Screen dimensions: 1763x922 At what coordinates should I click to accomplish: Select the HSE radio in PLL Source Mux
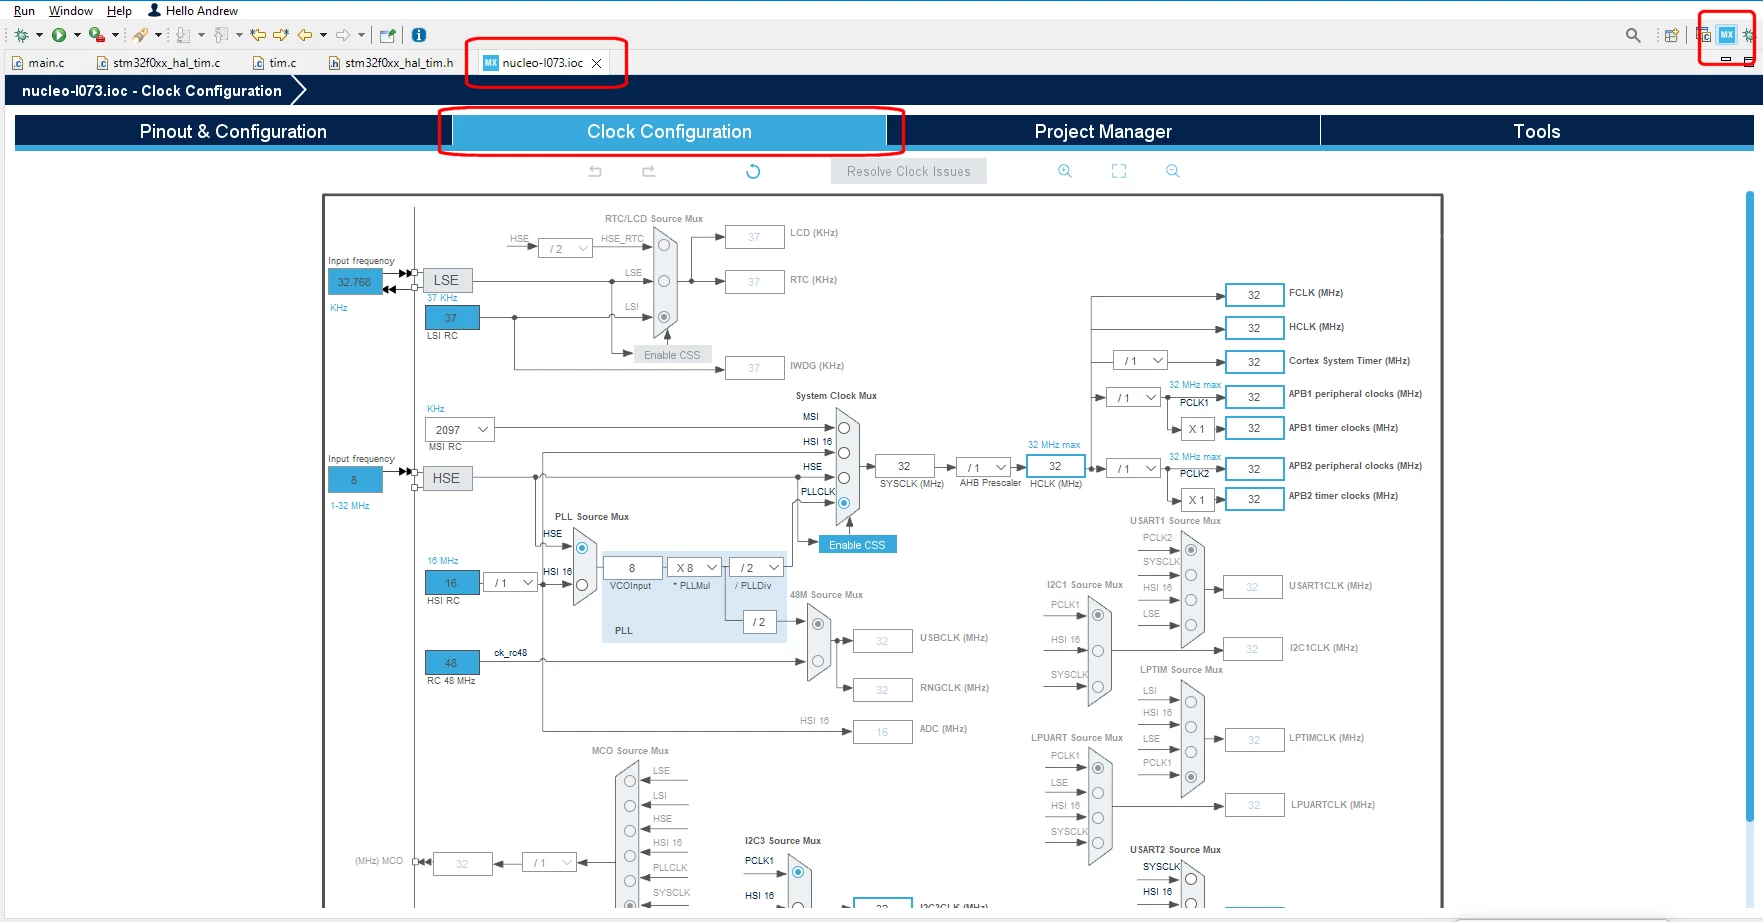point(582,548)
